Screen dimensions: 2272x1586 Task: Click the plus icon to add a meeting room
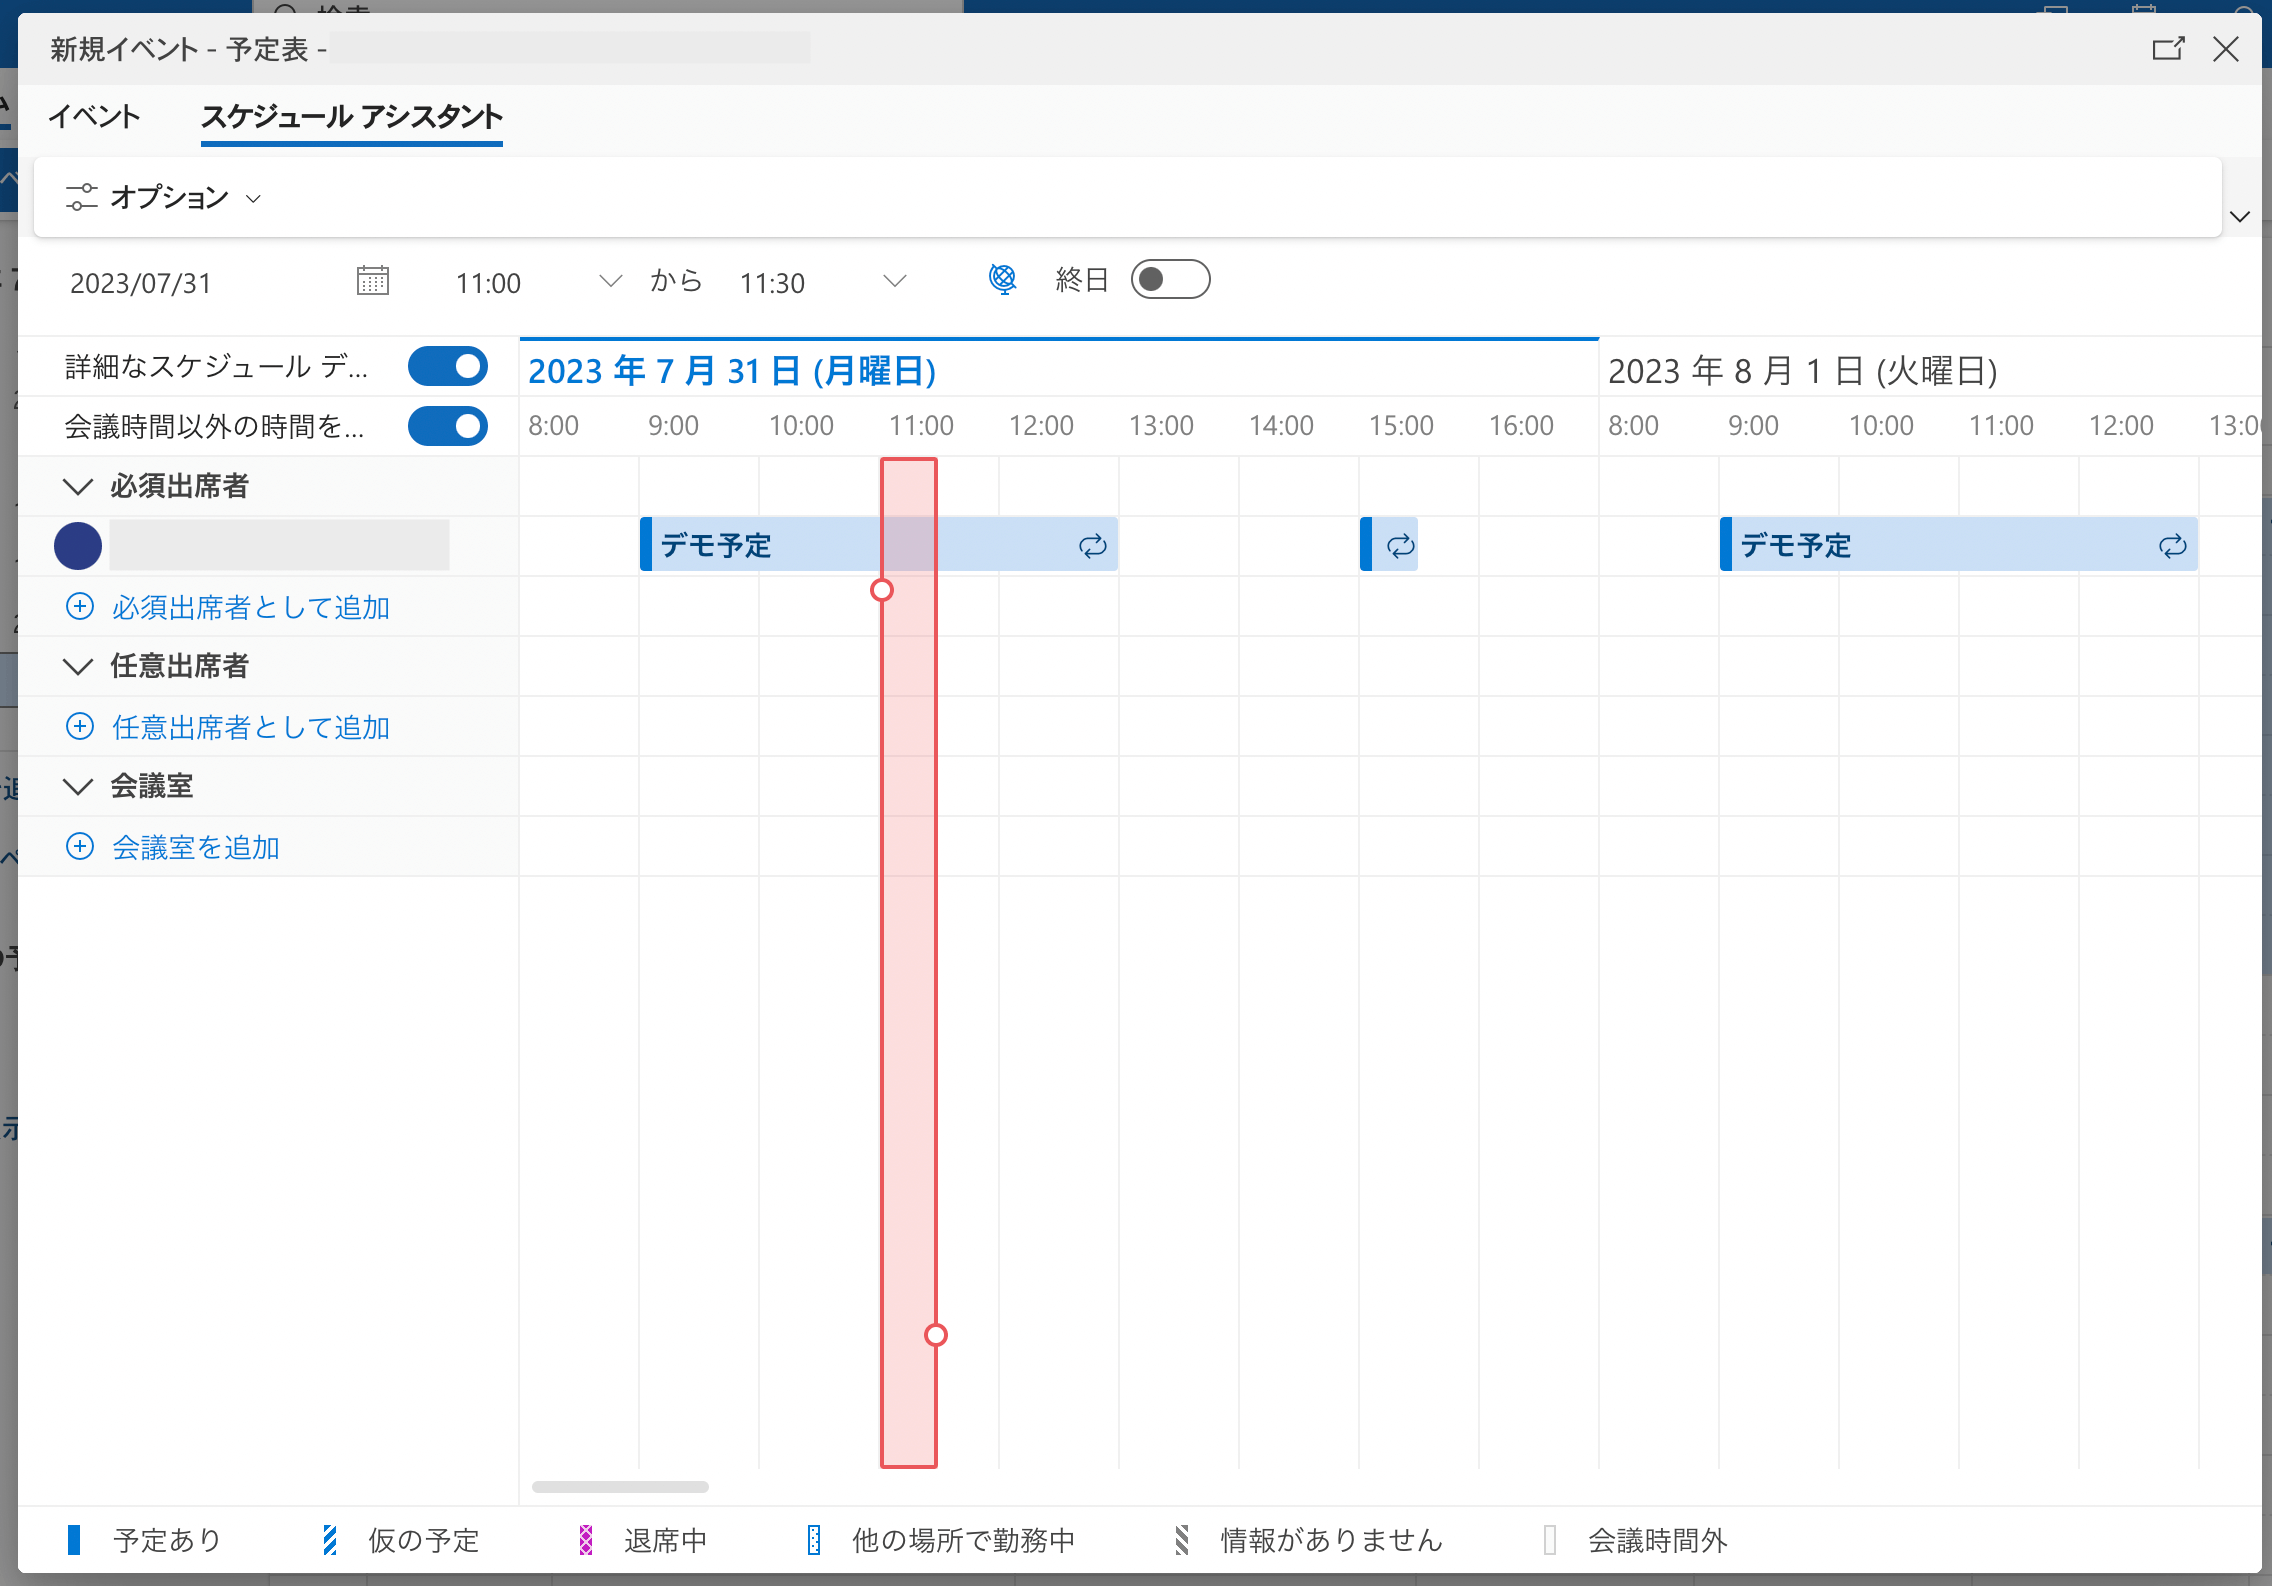(80, 846)
